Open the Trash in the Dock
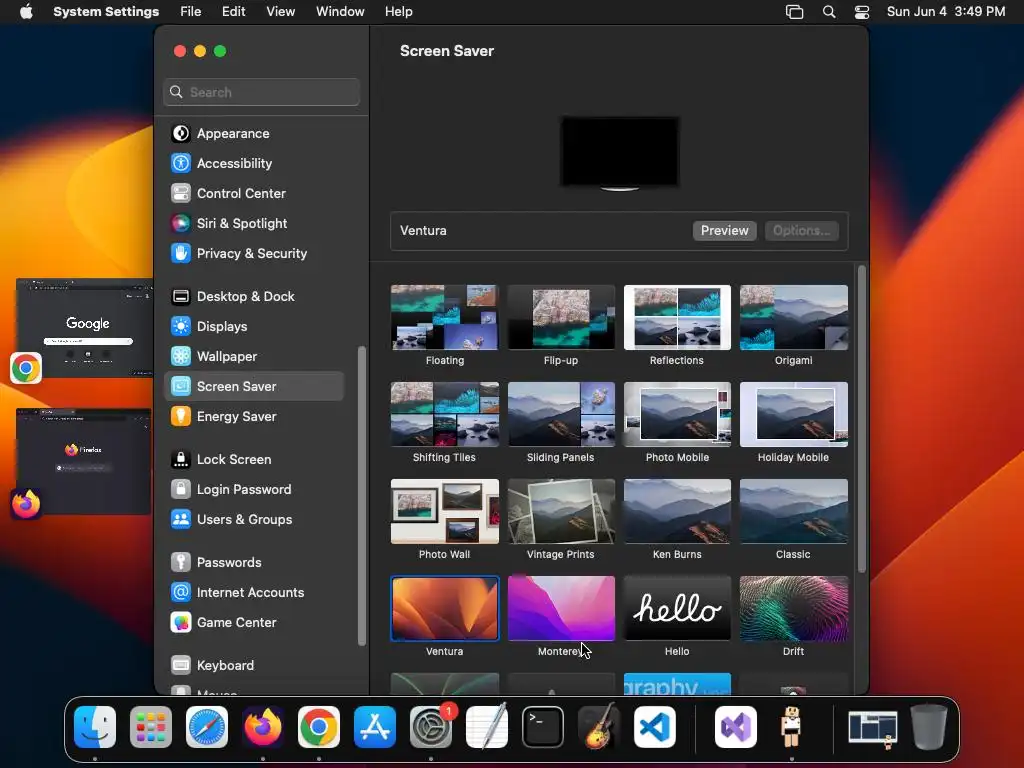 click(929, 727)
